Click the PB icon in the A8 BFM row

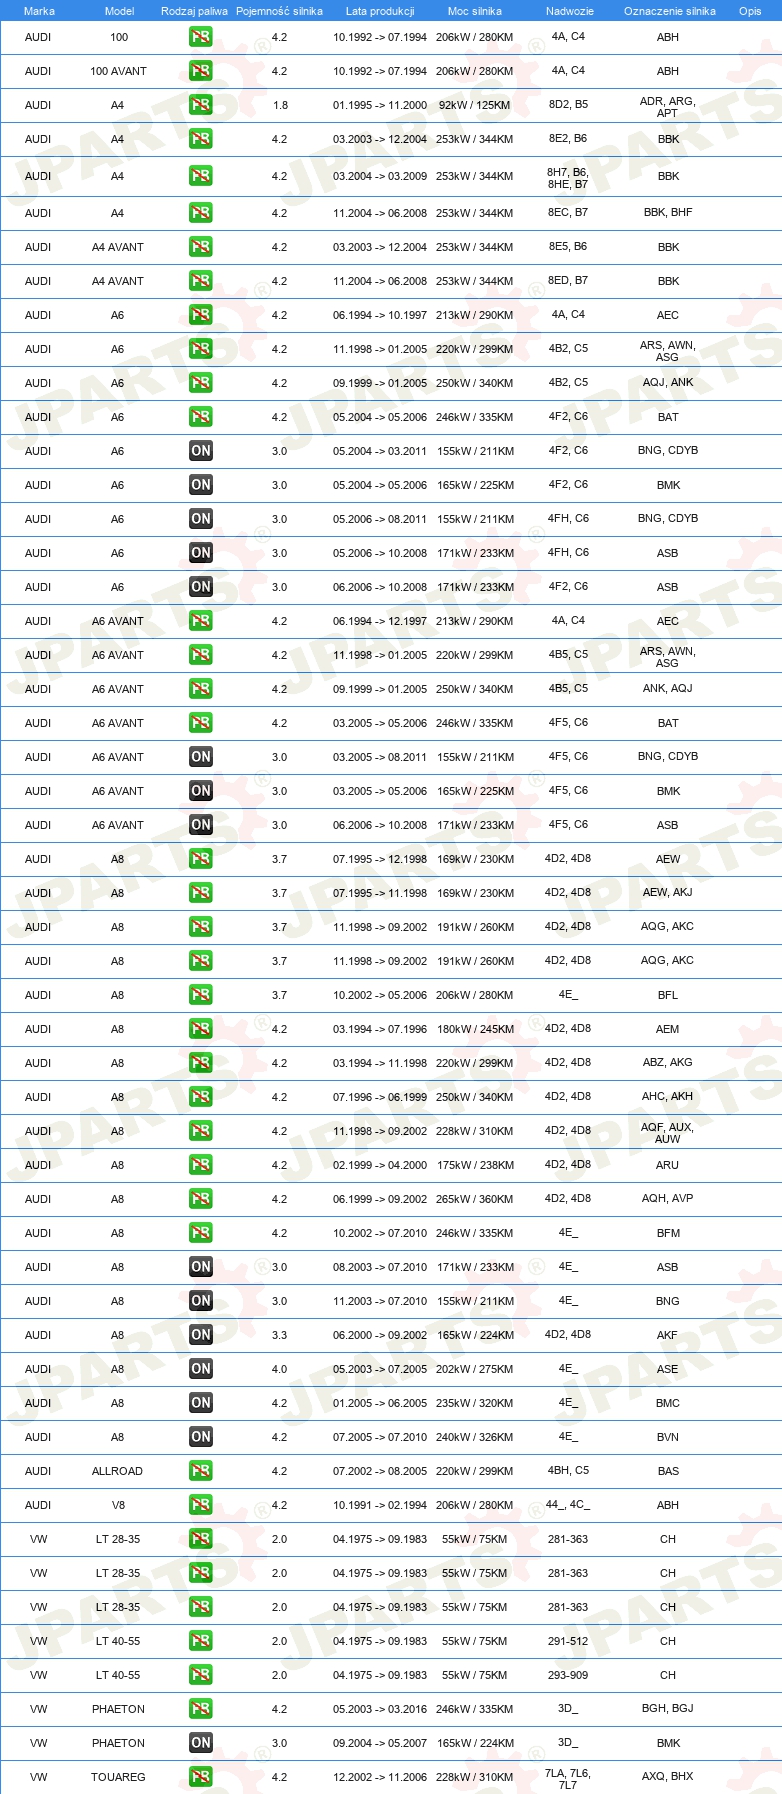[201, 1233]
